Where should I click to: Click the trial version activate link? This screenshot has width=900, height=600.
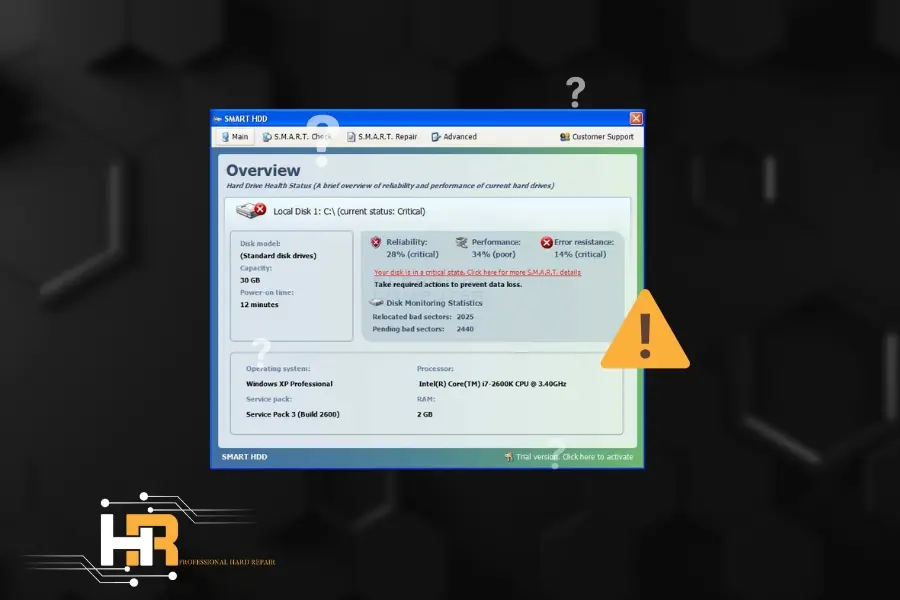tap(574, 457)
